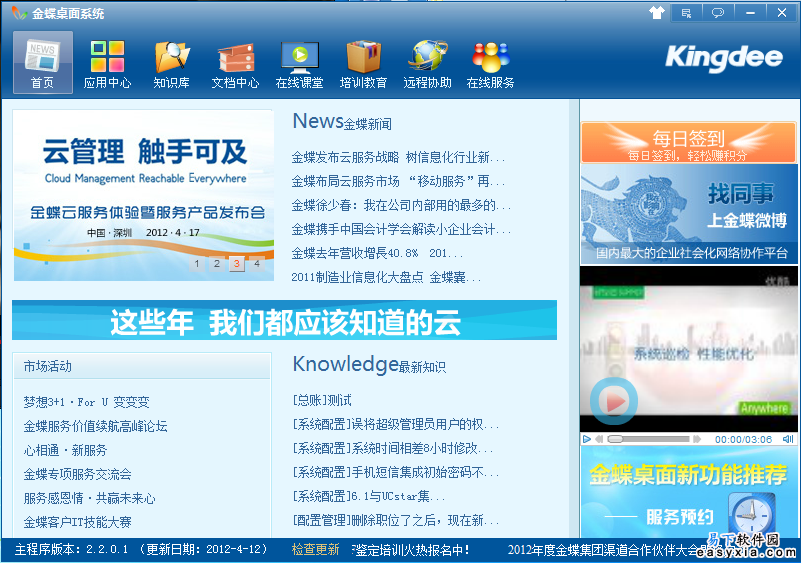801x563 pixels.
Task: Select banner slide page 2
Action: (217, 264)
